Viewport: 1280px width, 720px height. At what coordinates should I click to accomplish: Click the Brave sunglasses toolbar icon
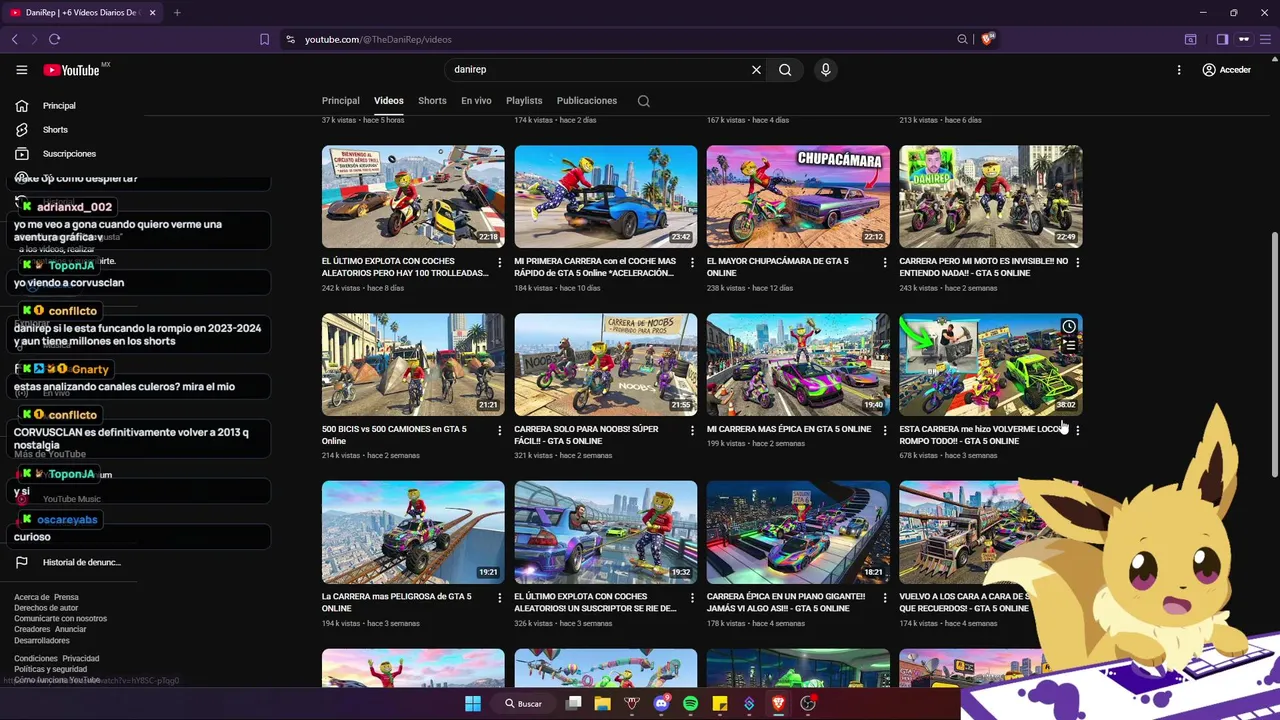1244,39
